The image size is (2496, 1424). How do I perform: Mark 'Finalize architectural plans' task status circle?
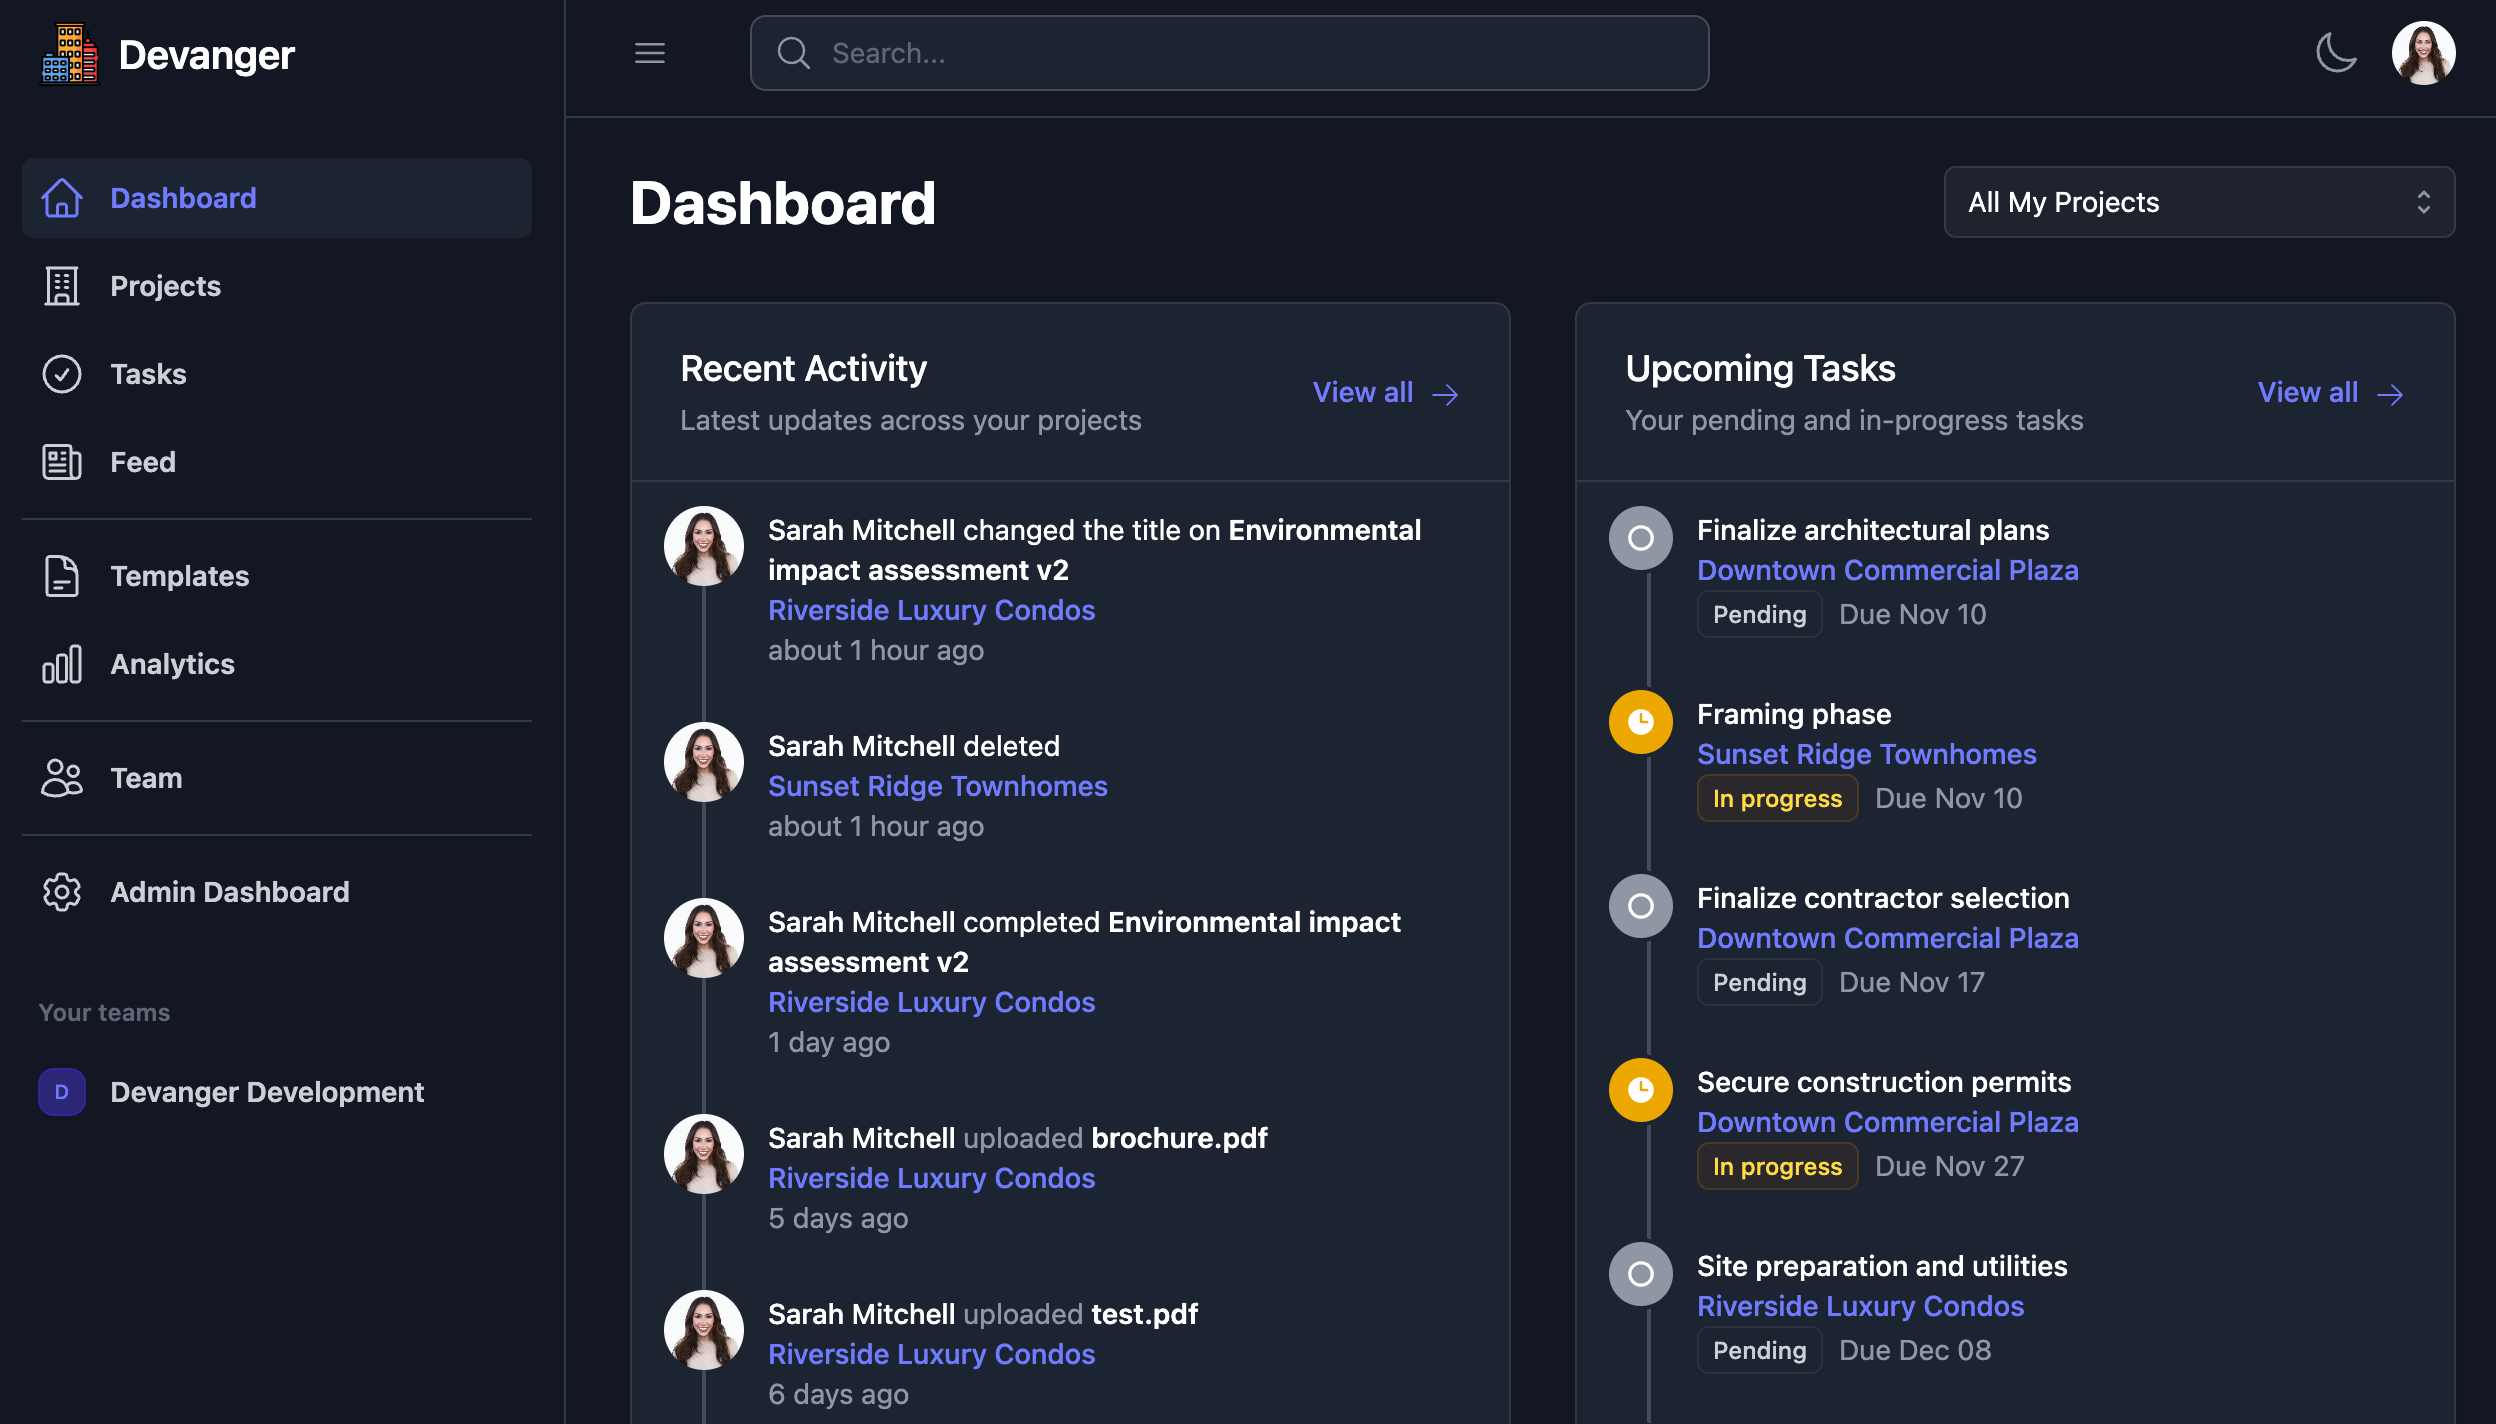coord(1639,538)
